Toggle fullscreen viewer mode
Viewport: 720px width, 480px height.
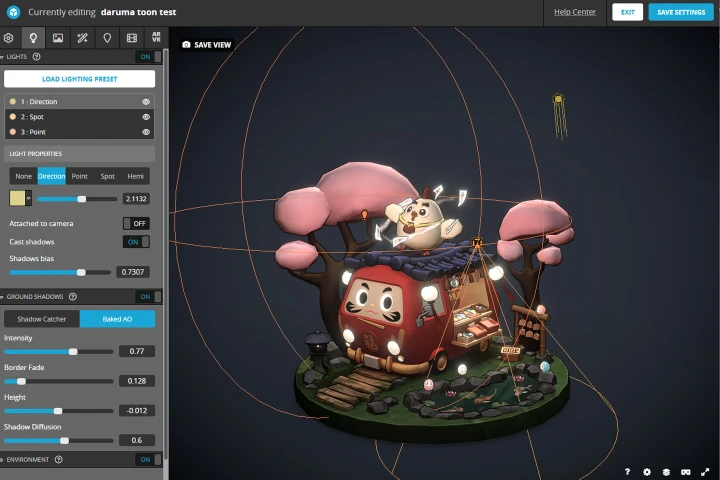[705, 472]
